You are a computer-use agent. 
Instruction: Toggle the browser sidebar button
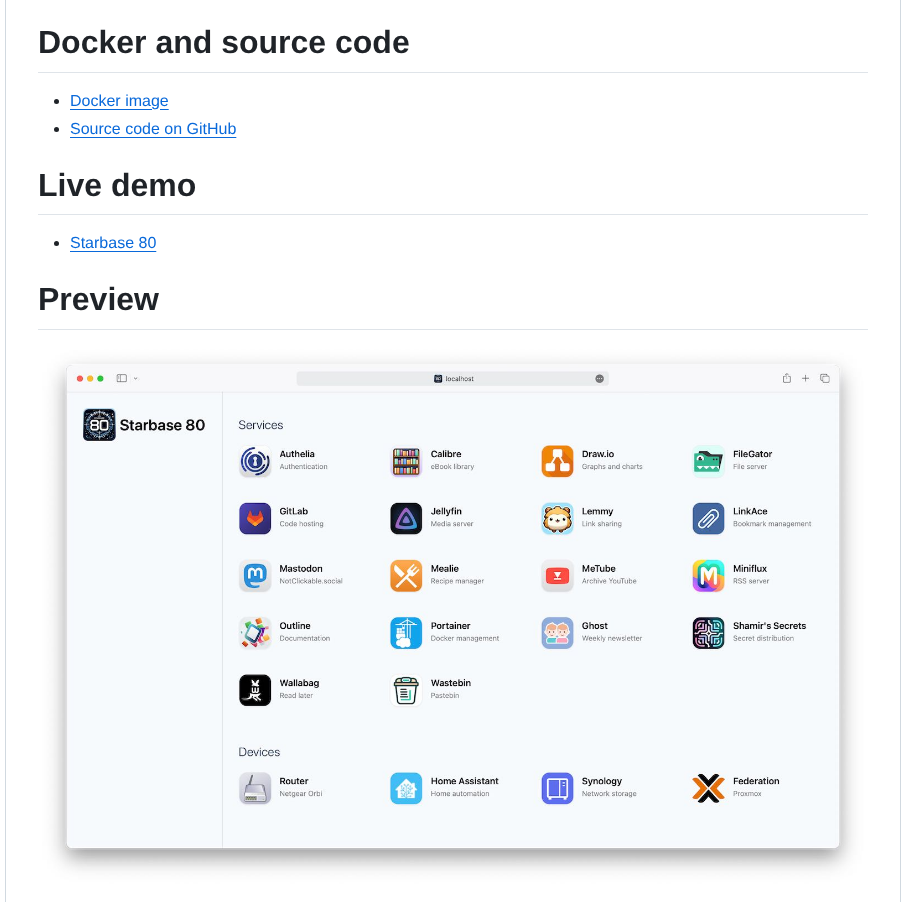122,378
